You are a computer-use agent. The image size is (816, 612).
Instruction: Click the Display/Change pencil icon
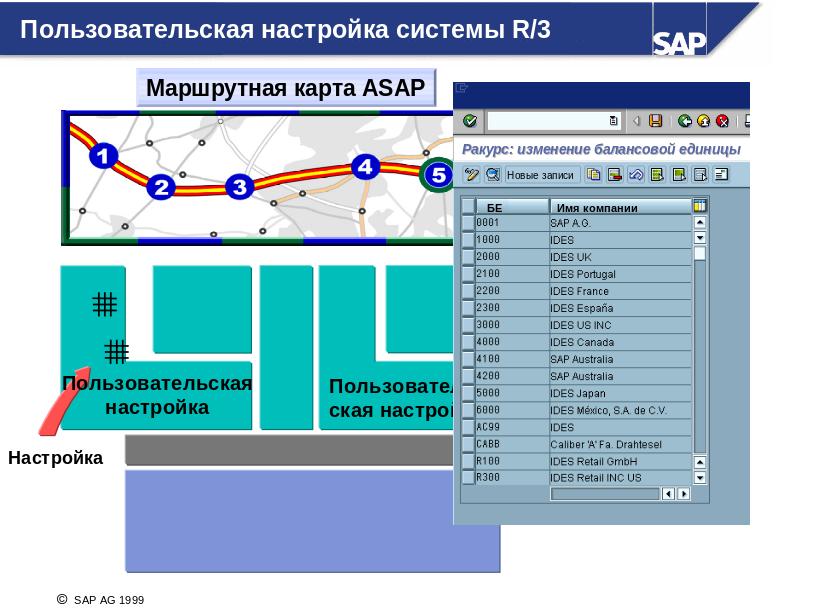471,175
